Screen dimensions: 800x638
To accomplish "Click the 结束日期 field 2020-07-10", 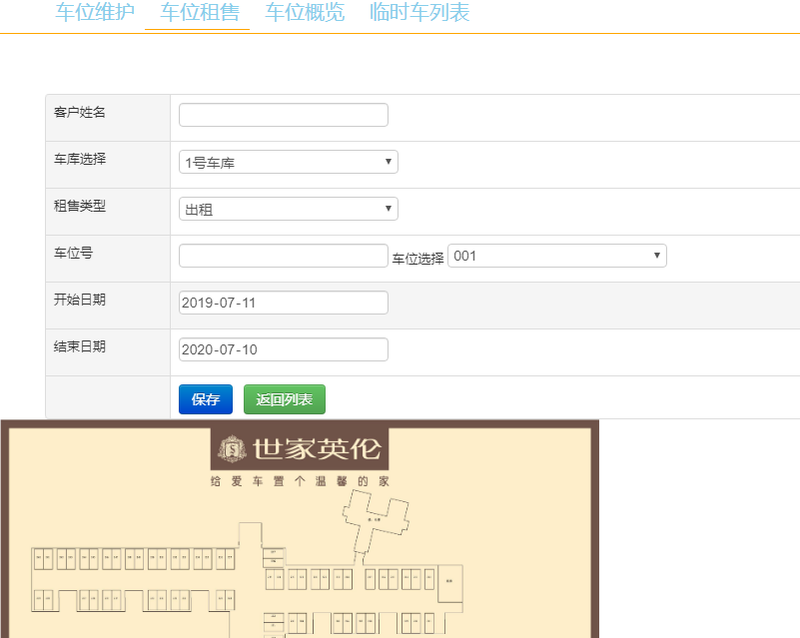I will pos(283,350).
